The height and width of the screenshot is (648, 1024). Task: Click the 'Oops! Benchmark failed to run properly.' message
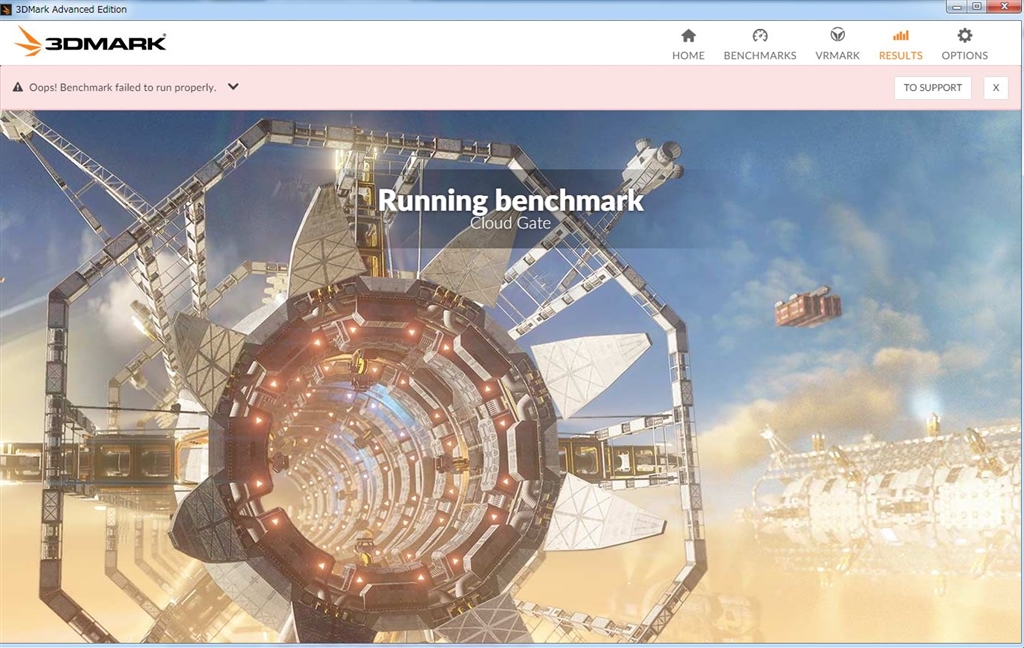click(122, 88)
